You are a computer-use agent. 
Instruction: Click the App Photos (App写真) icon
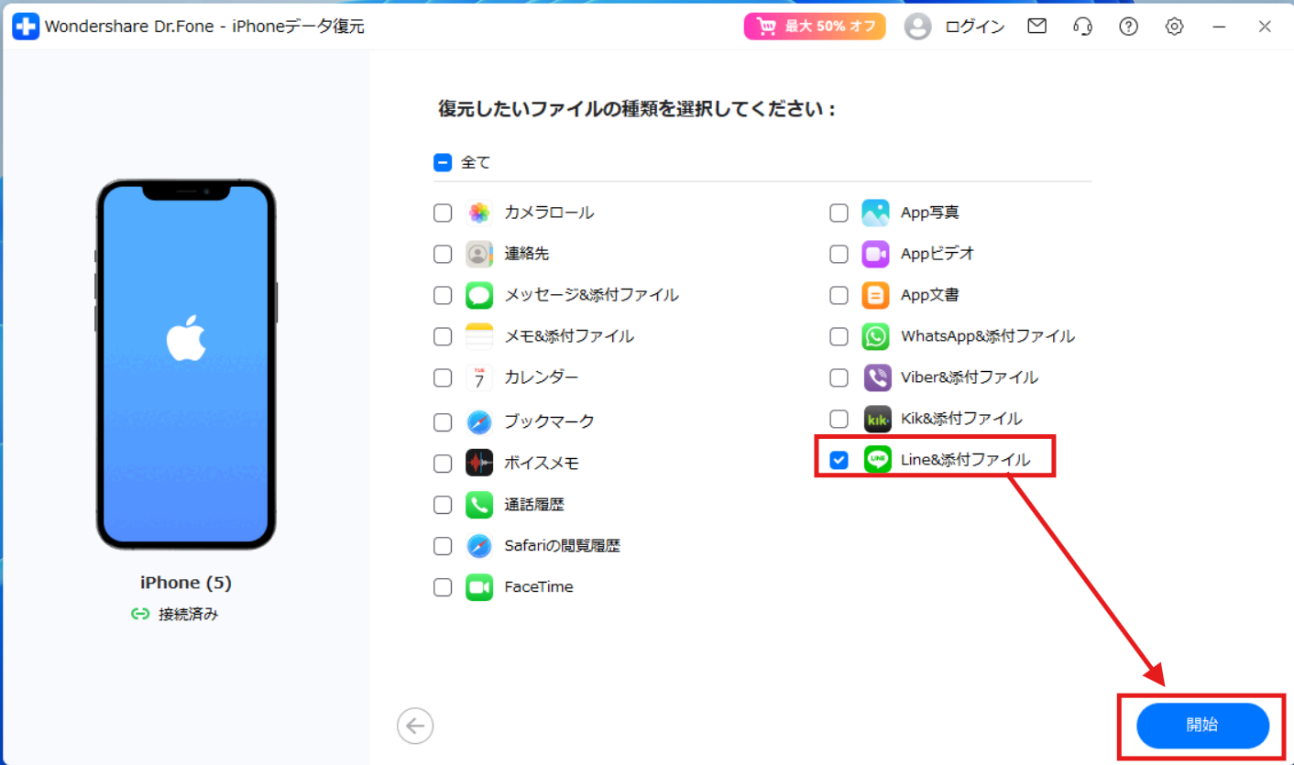tap(876, 213)
